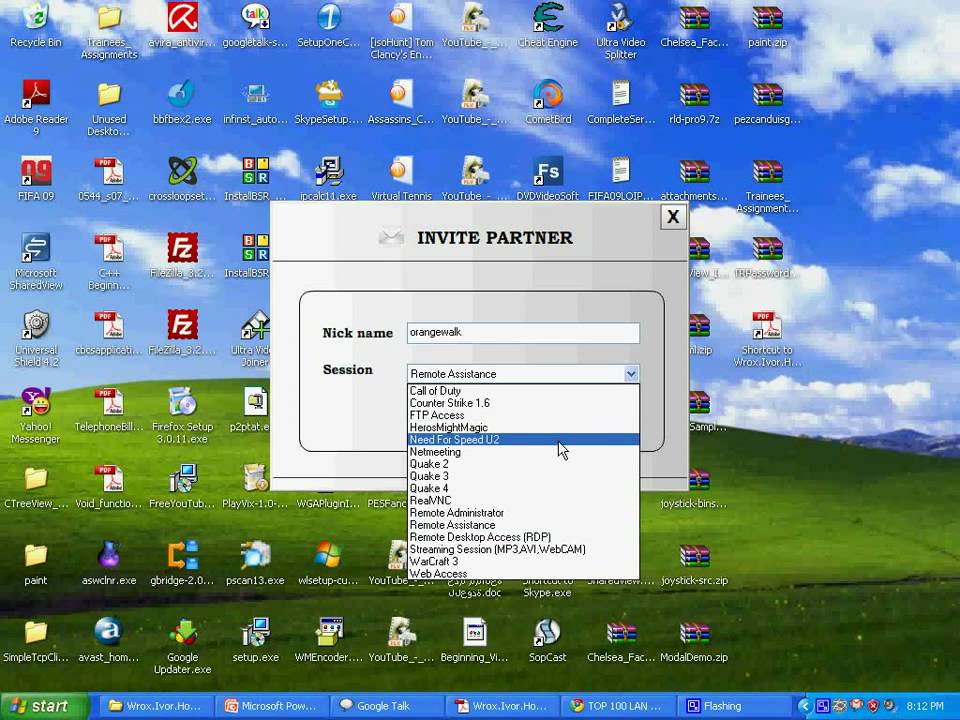The height and width of the screenshot is (720, 960).
Task: Open the Trainees_Assignments folder icon
Action: 109,32
